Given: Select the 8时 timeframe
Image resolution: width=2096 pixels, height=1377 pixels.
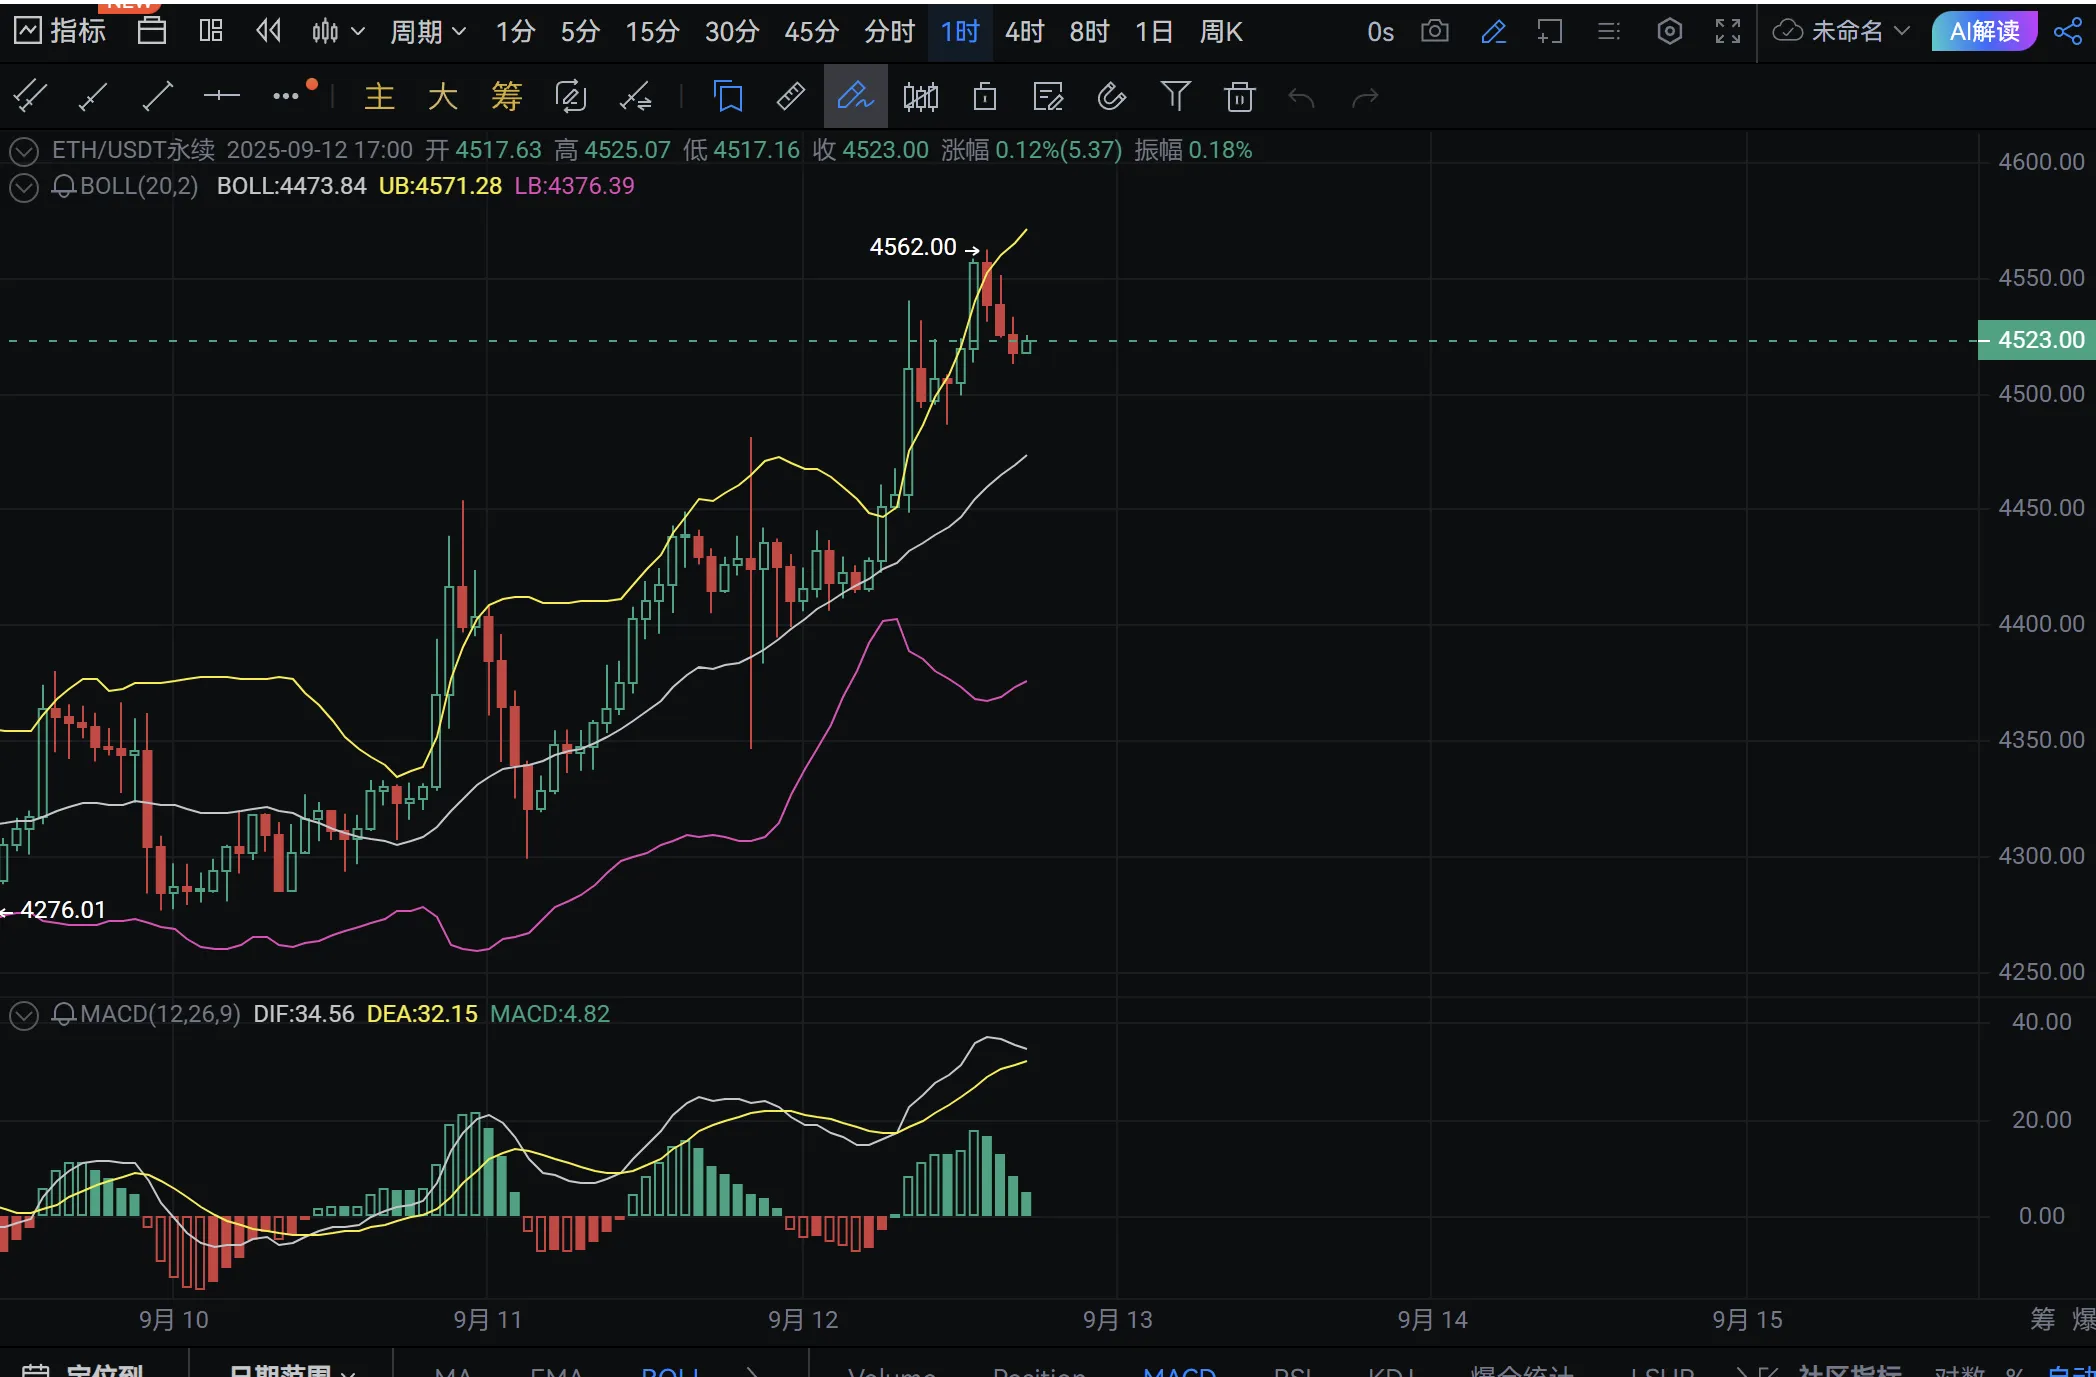Looking at the screenshot, I should pyautogui.click(x=1089, y=32).
